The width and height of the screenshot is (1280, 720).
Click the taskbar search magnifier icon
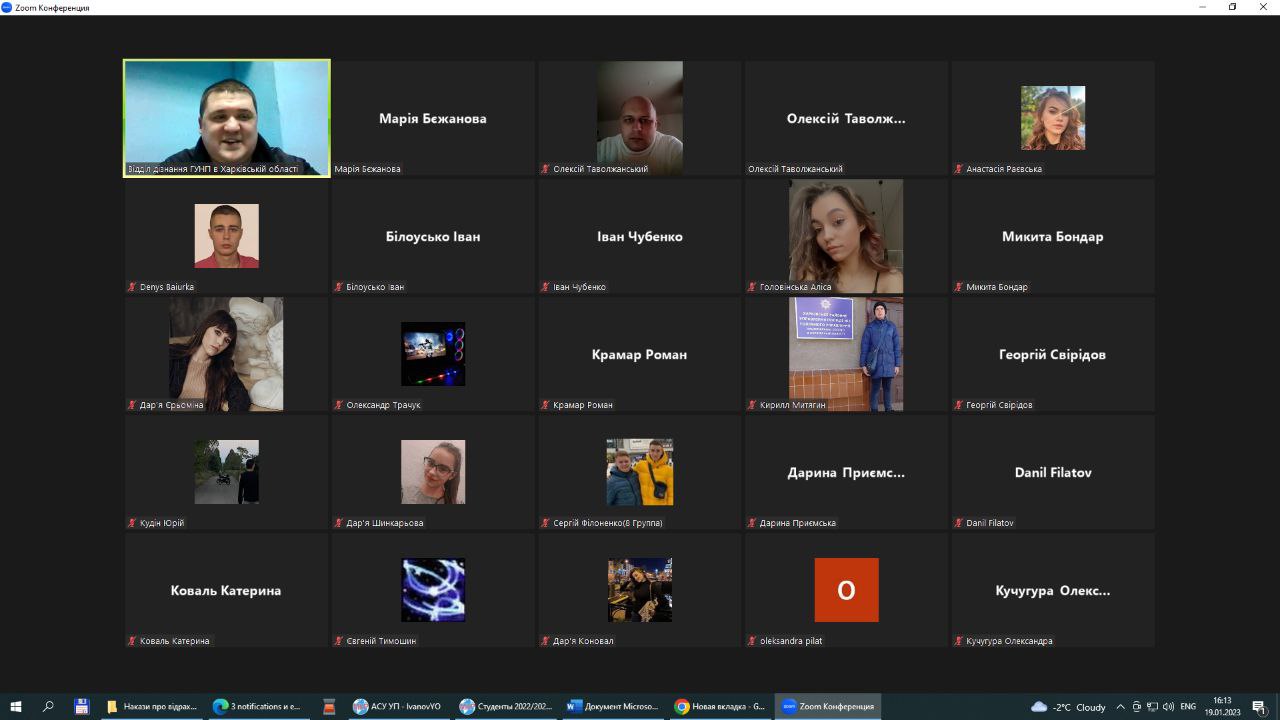[x=48, y=706]
